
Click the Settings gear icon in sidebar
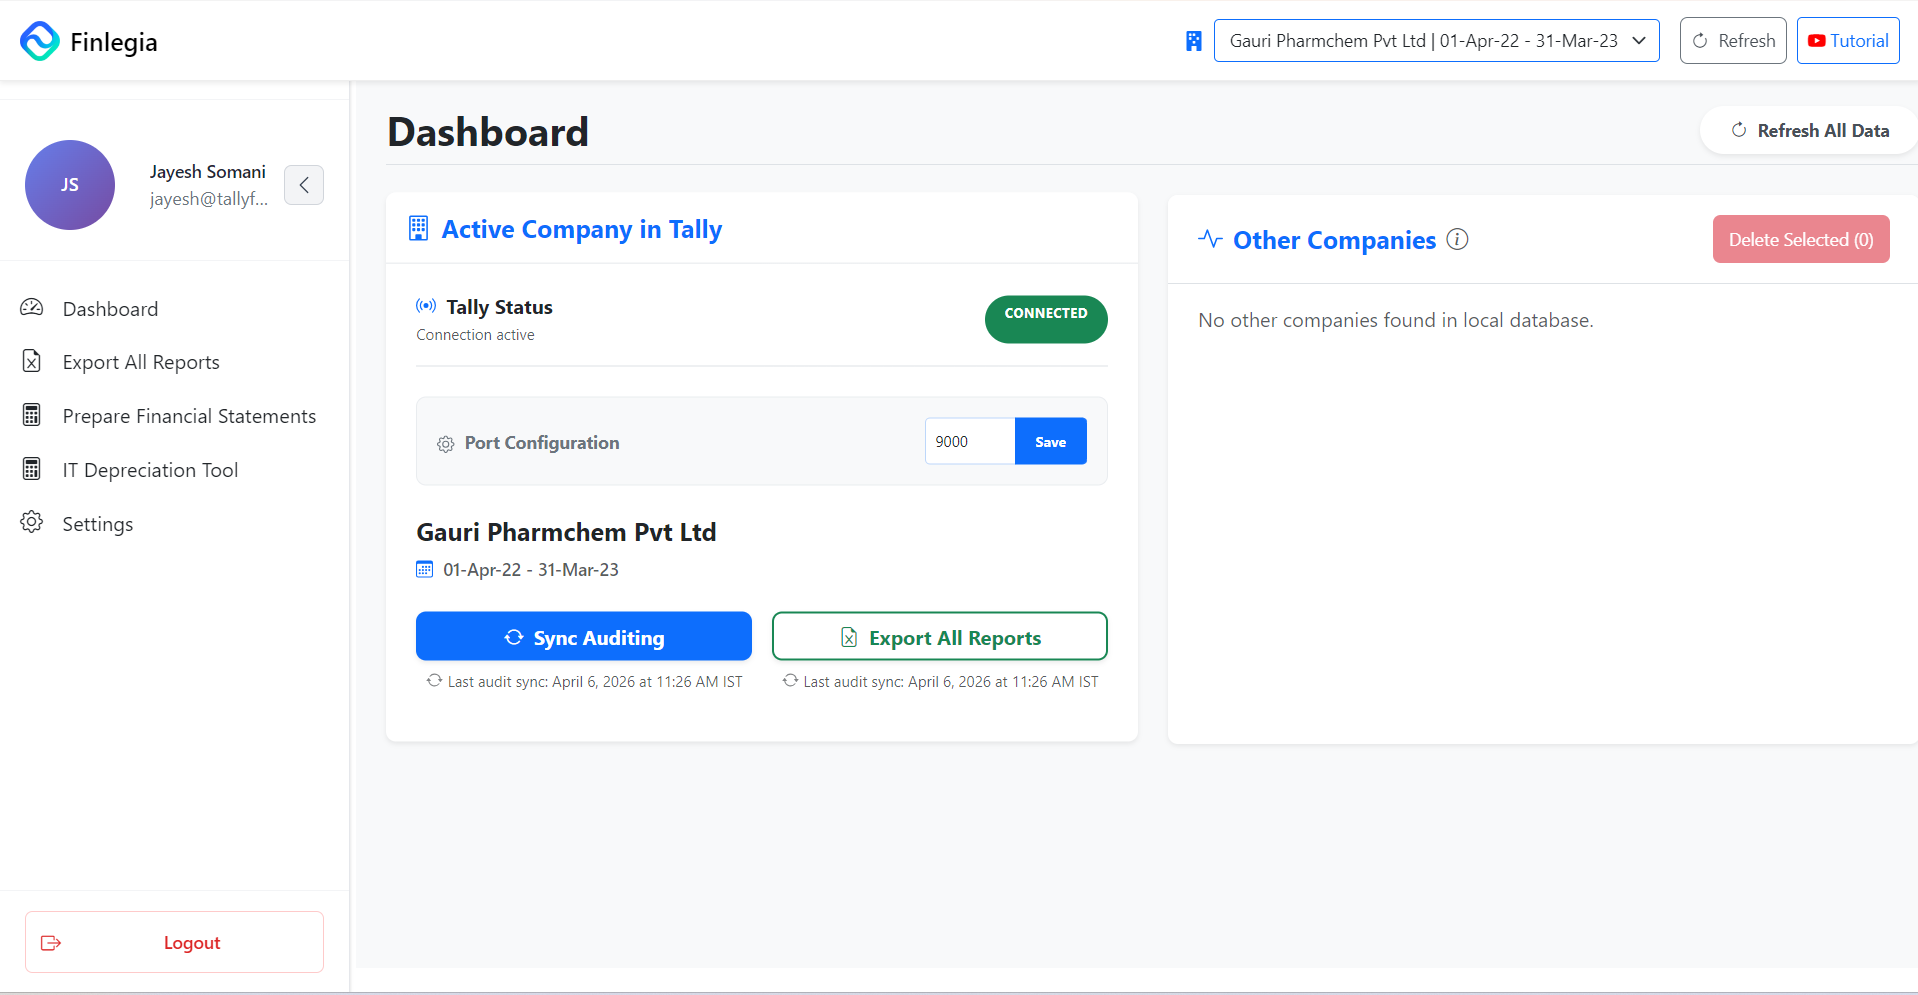click(31, 523)
